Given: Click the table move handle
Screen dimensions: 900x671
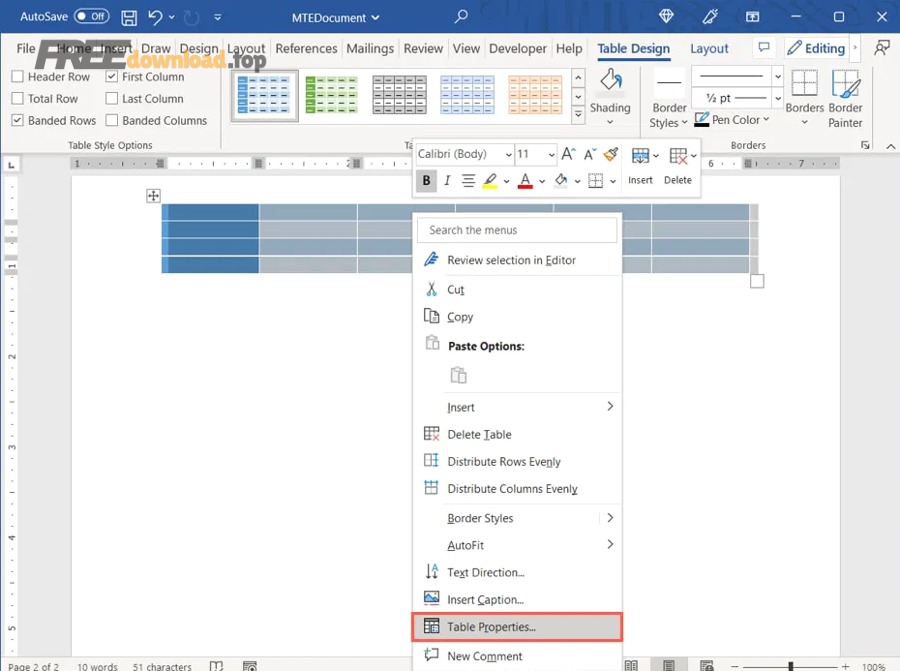Looking at the screenshot, I should click(153, 196).
